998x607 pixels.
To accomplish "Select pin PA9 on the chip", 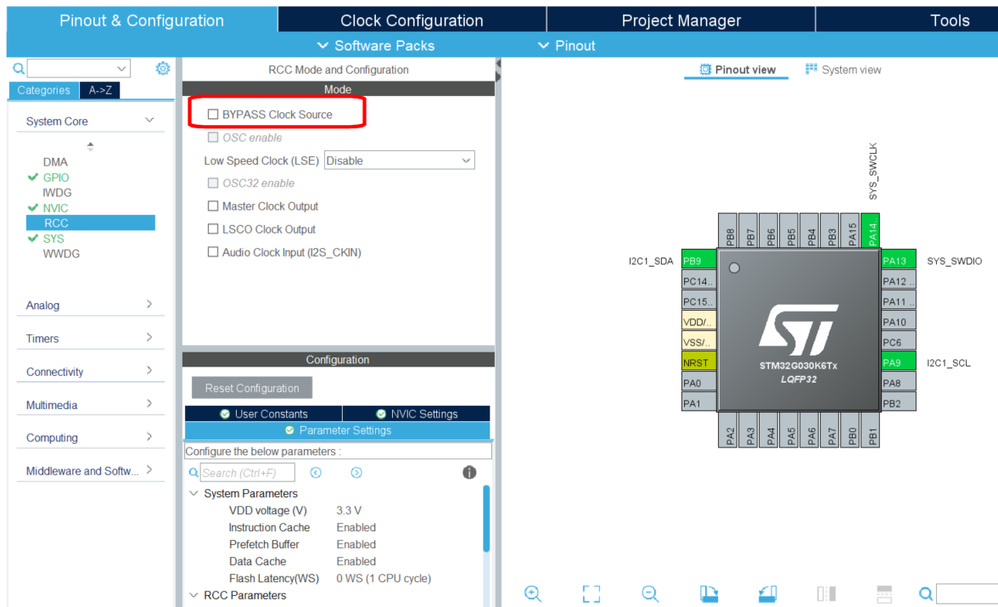I will click(898, 362).
